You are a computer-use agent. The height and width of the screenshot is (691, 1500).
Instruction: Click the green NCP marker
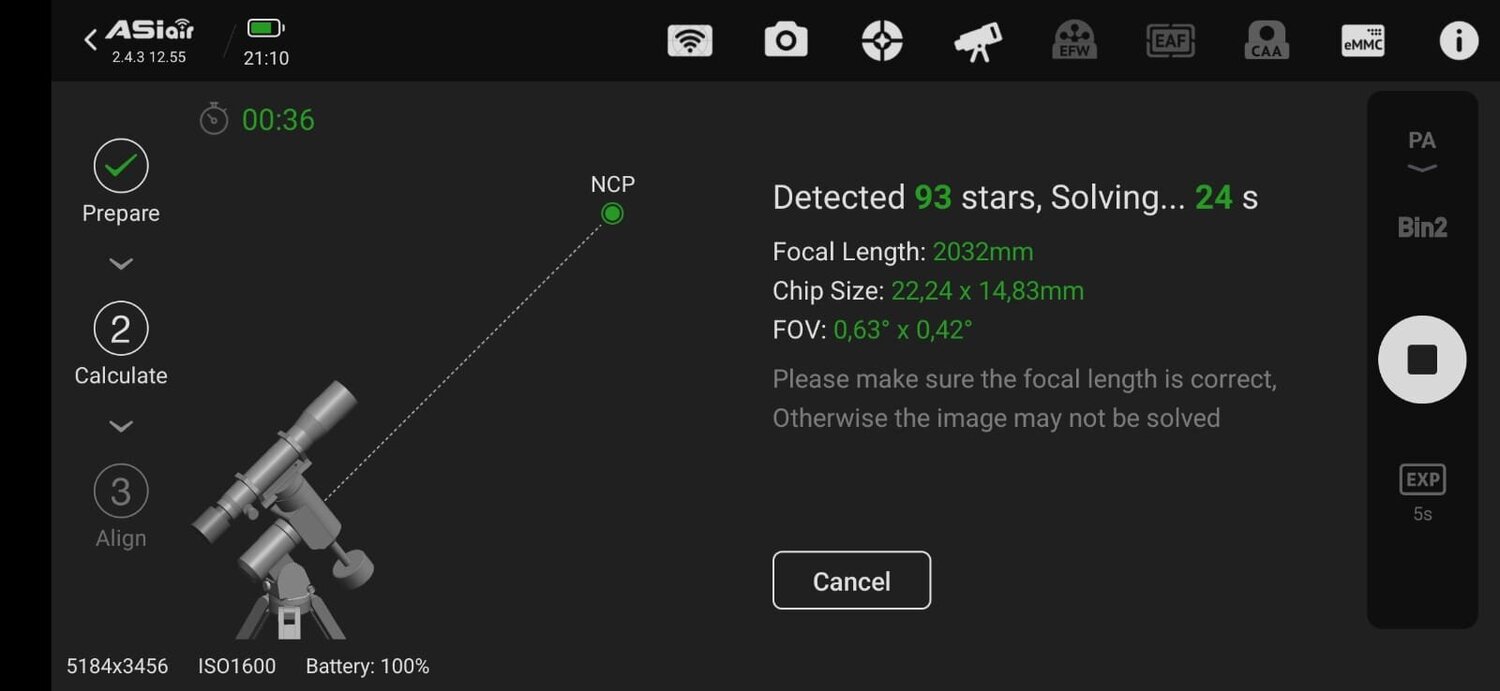[612, 213]
